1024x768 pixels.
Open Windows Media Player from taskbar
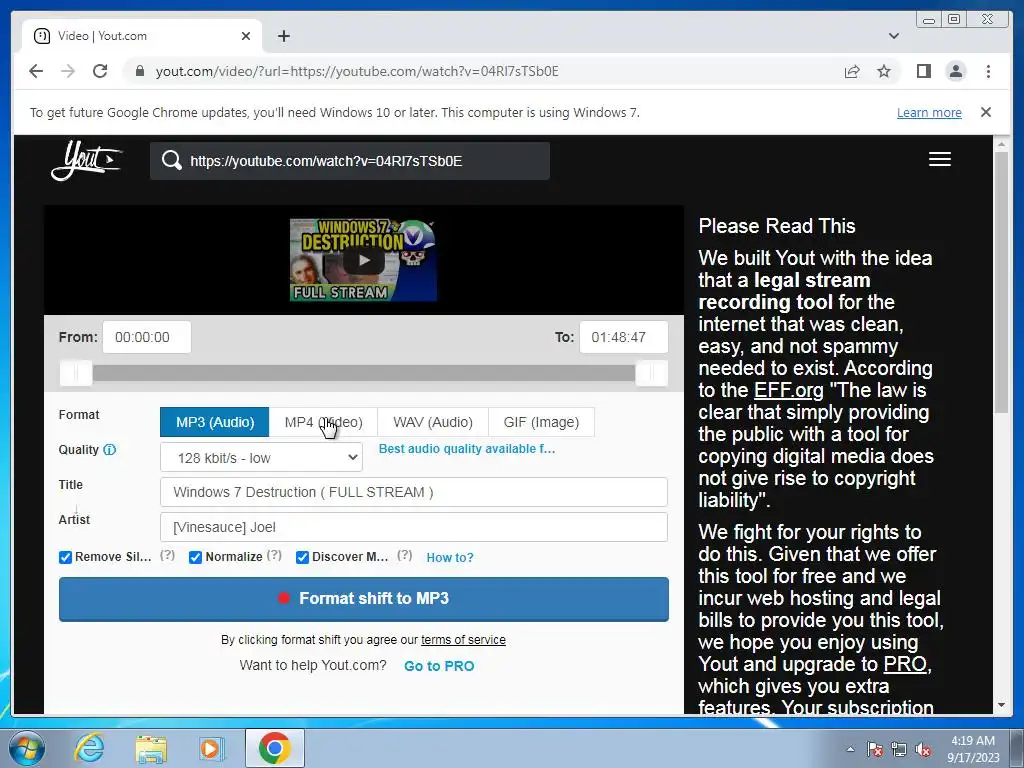pyautogui.click(x=212, y=748)
